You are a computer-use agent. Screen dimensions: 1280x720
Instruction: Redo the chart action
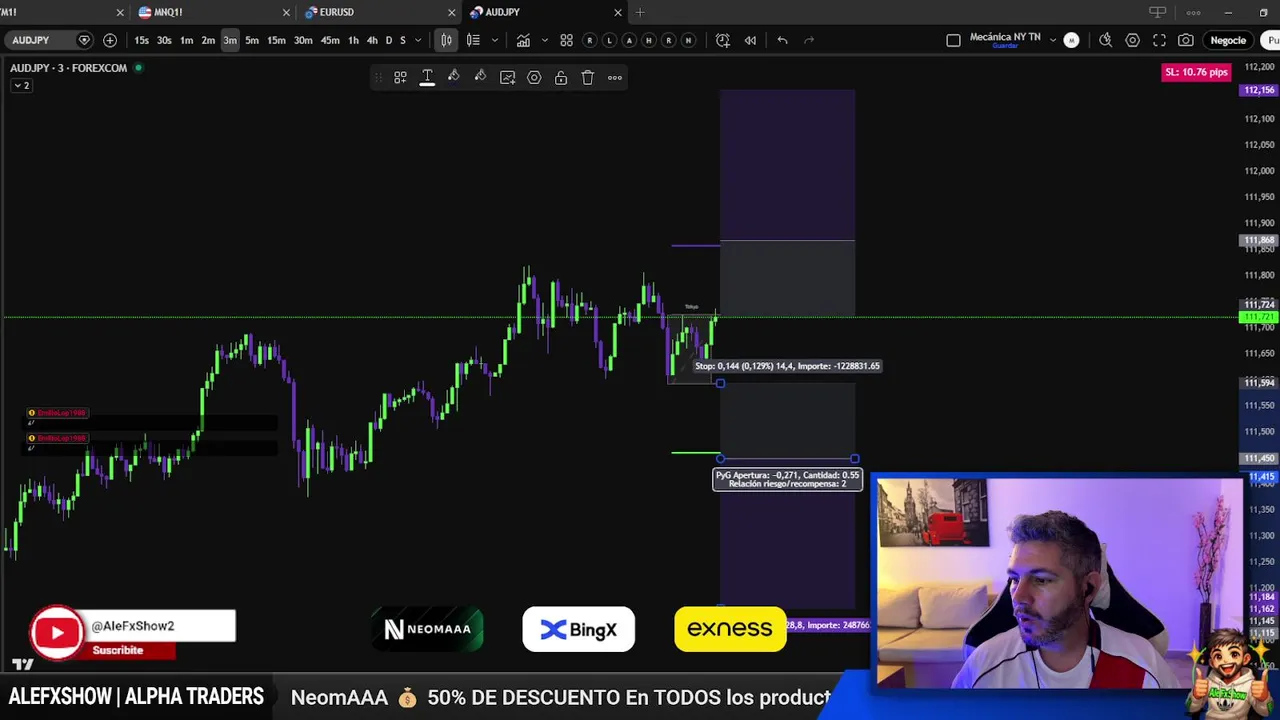(x=809, y=40)
